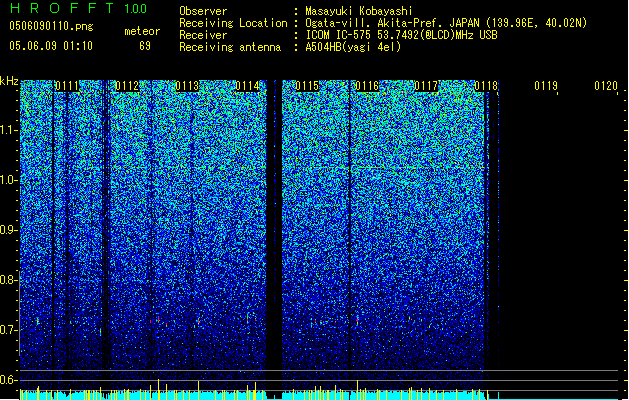Click the observer name Masayuki Kobayashi
The image size is (629, 400).
[359, 11]
